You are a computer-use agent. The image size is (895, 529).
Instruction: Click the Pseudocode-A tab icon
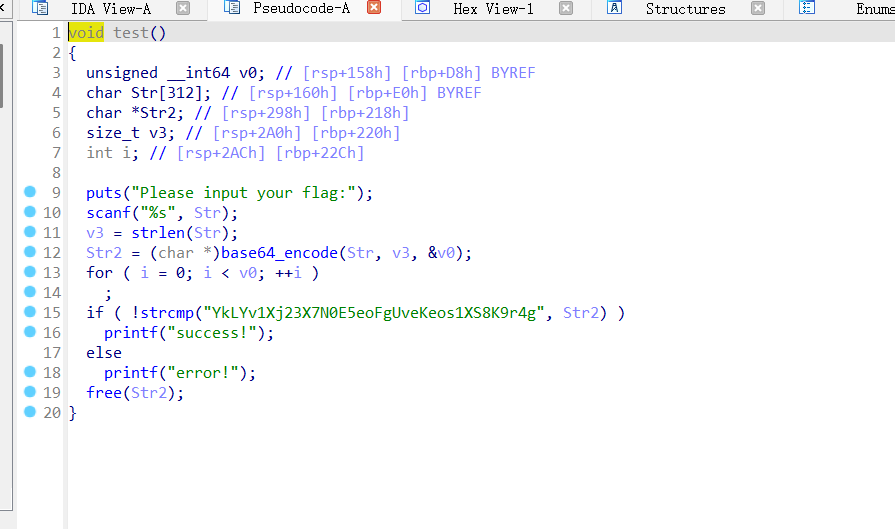click(x=232, y=7)
